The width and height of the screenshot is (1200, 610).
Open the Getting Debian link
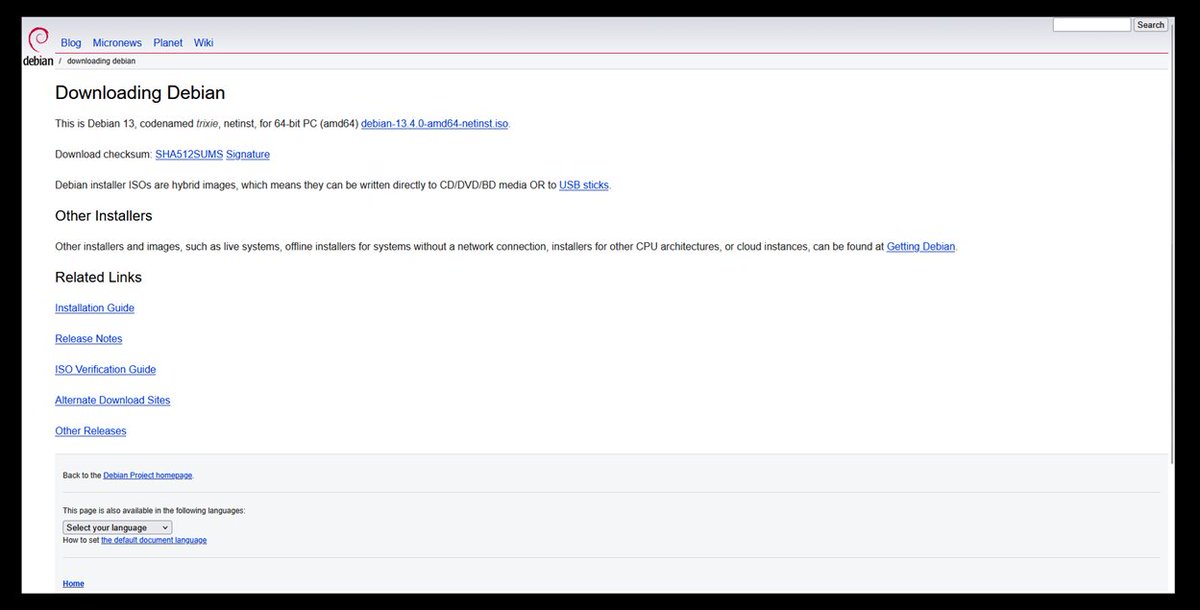pyautogui.click(x=921, y=247)
